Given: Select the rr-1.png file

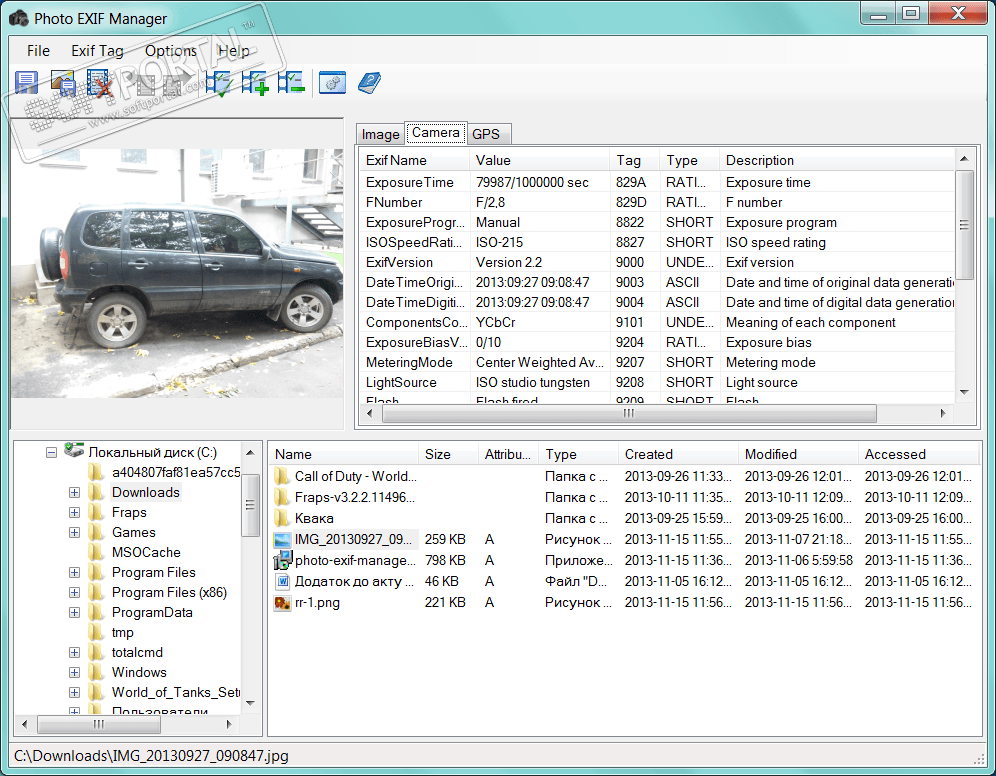Looking at the screenshot, I should [x=317, y=602].
